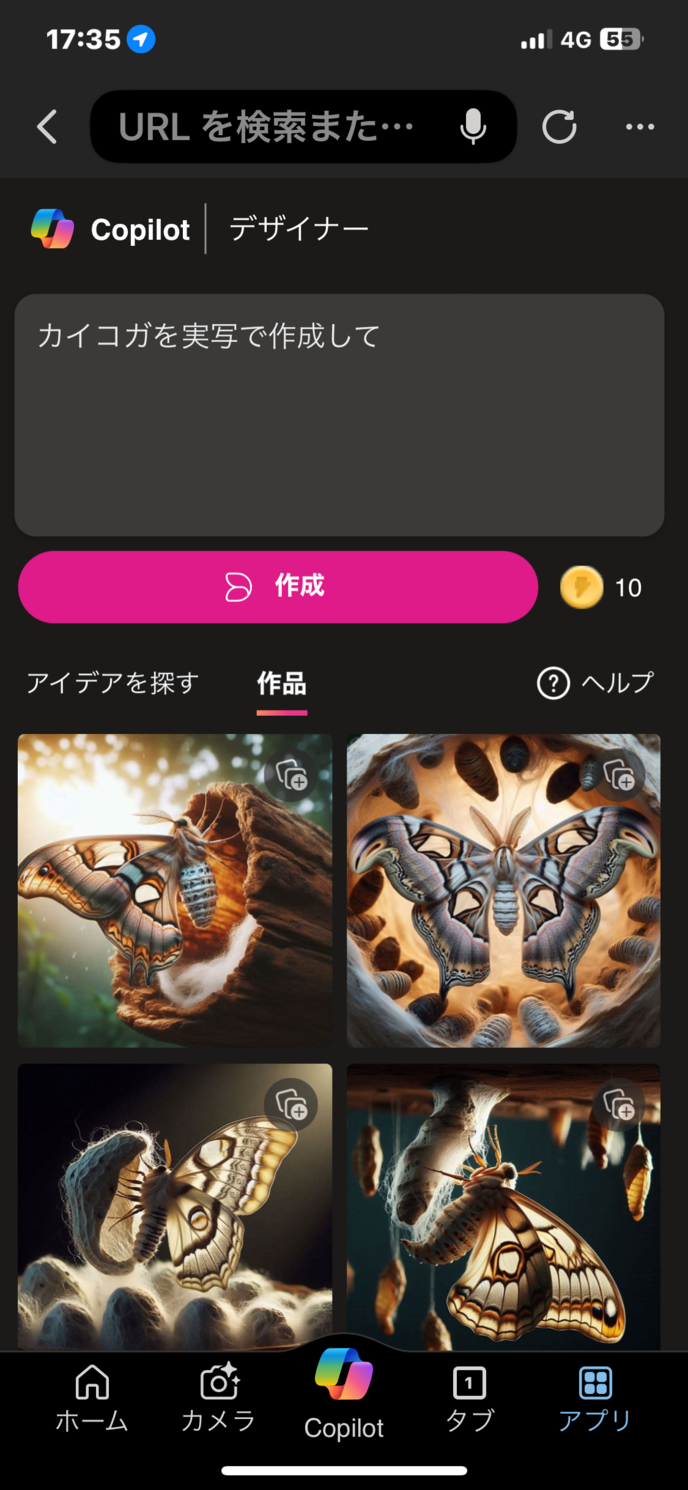
Task: Switch to the アイデアを探す tab
Action: [x=113, y=683]
